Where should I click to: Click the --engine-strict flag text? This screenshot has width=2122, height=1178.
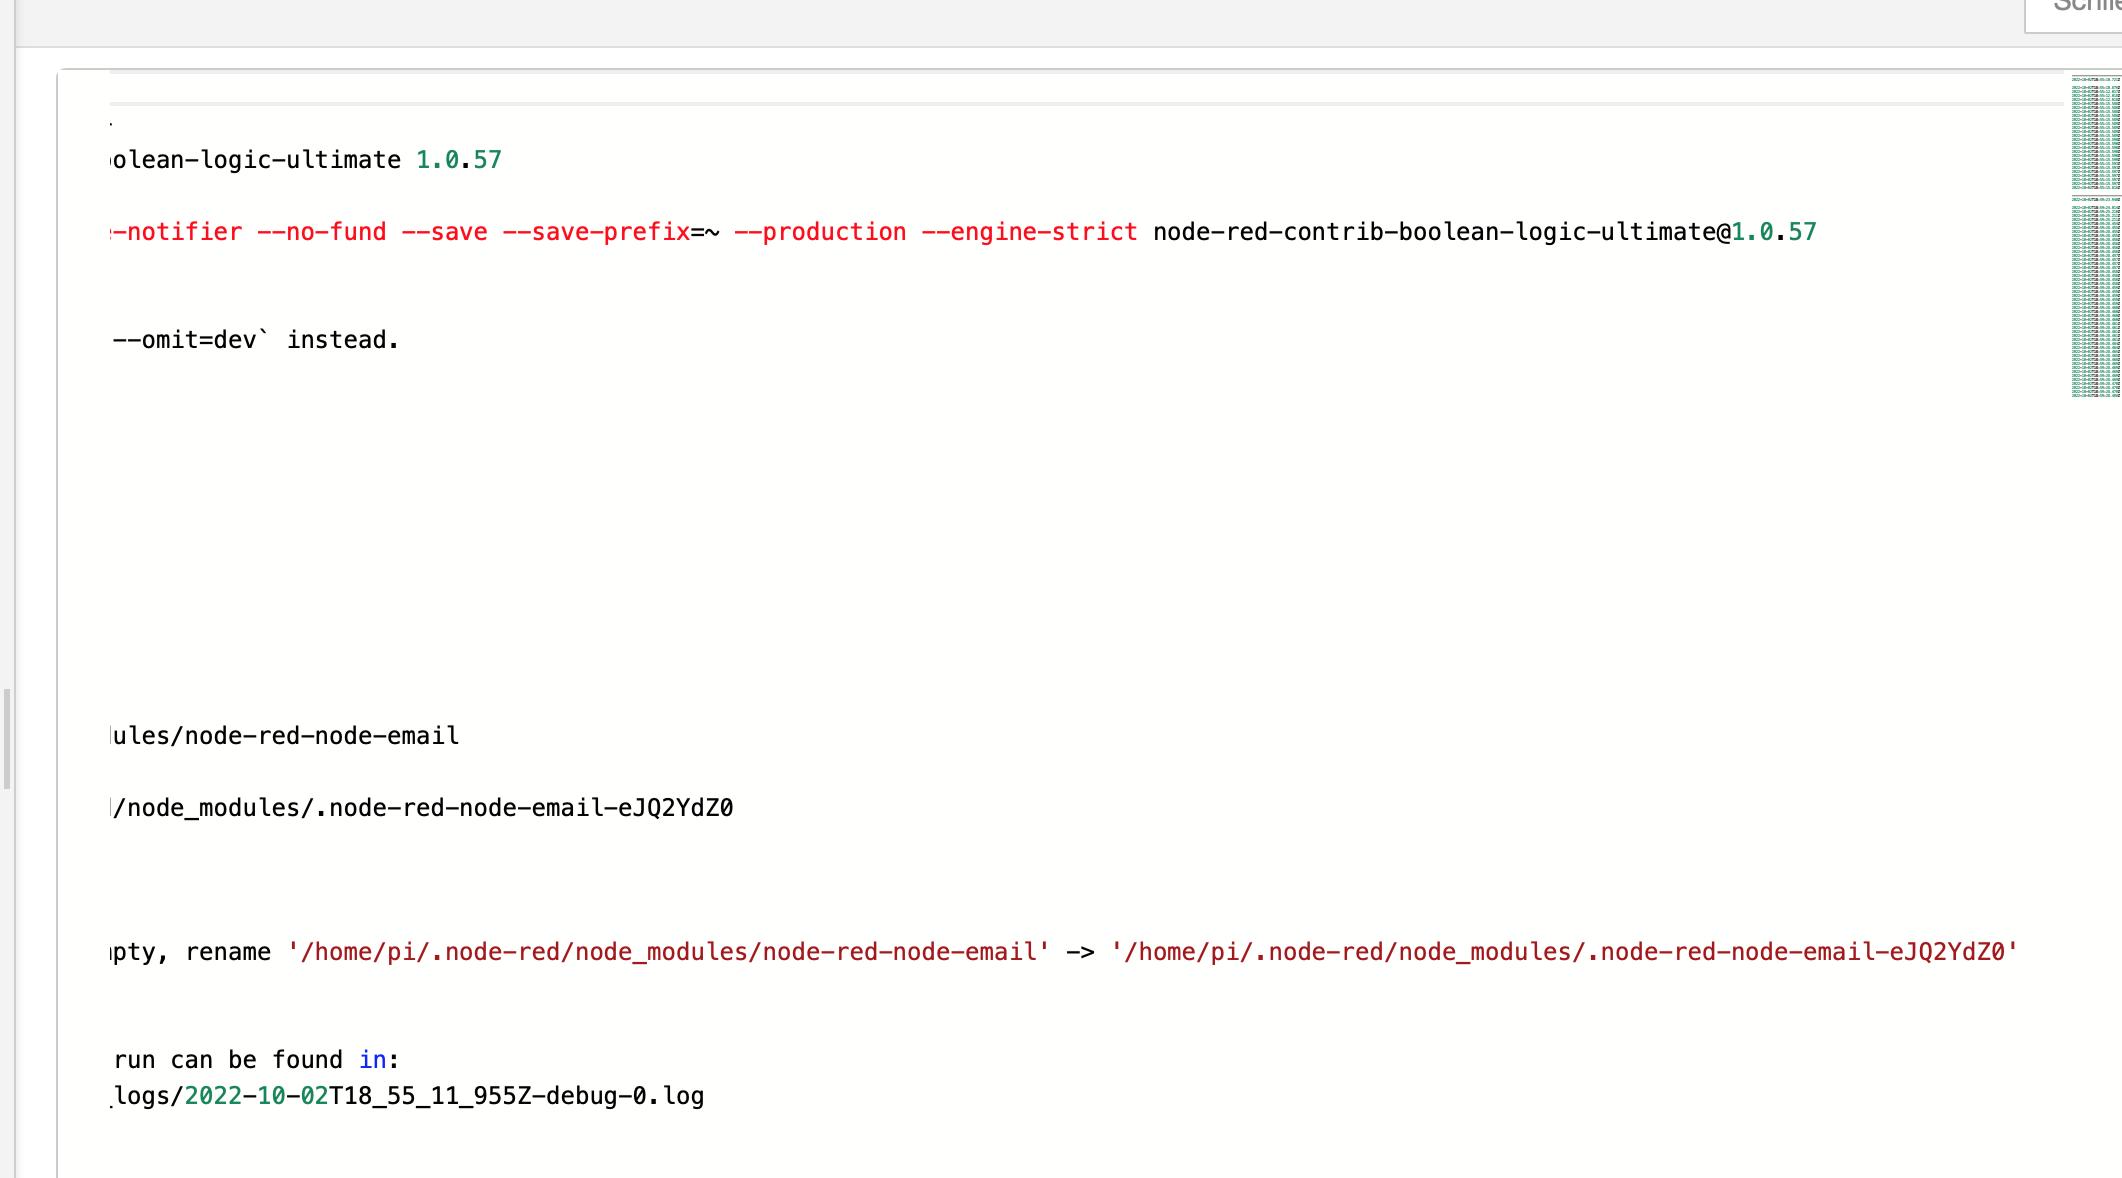click(1029, 232)
